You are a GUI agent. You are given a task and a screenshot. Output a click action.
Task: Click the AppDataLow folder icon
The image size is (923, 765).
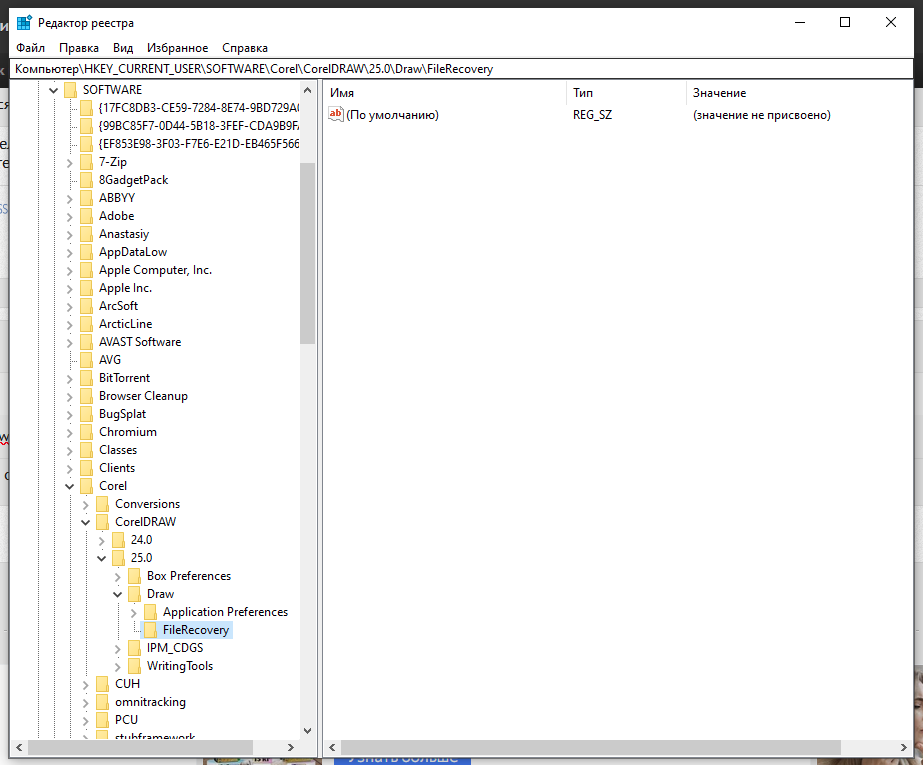(x=87, y=252)
